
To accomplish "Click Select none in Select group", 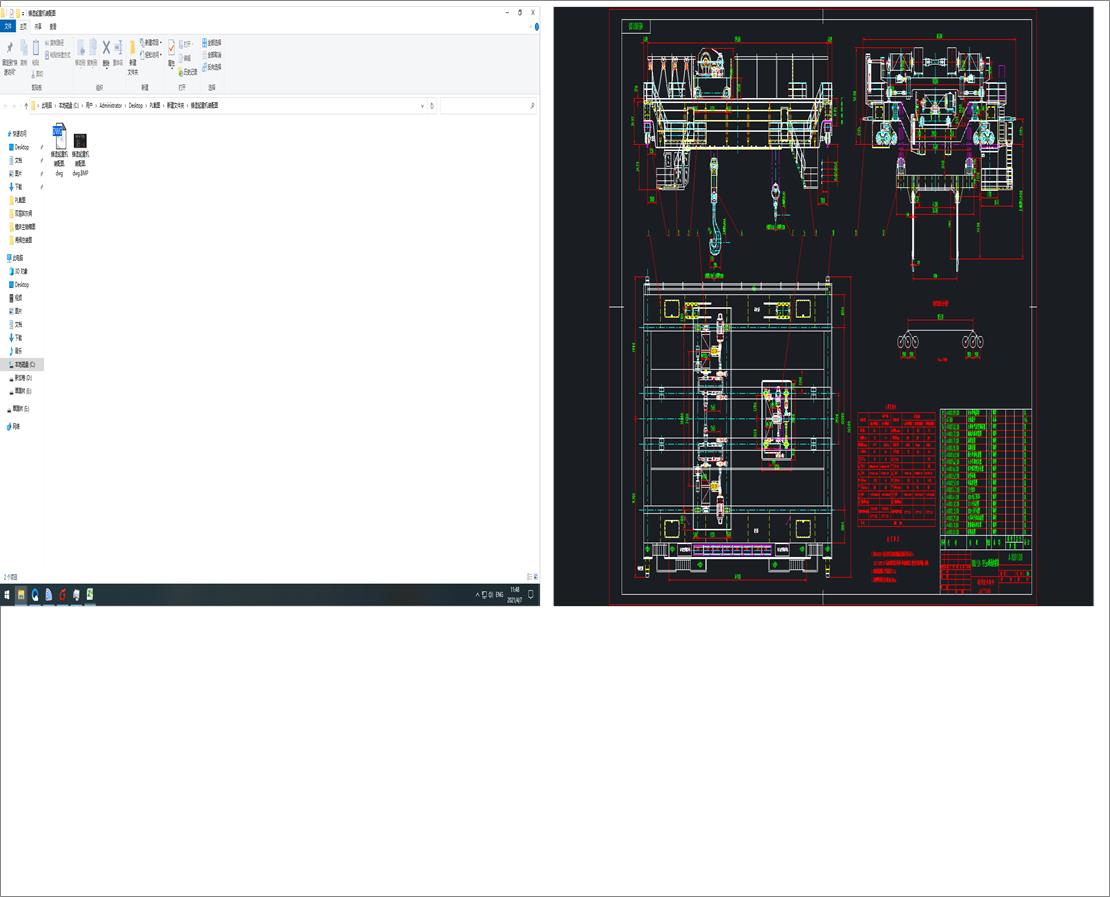I will point(212,55).
